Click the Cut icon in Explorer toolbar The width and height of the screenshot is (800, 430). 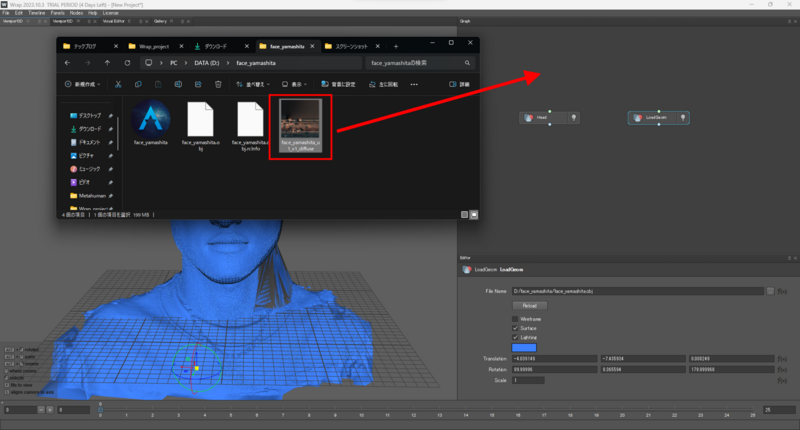pyautogui.click(x=118, y=84)
